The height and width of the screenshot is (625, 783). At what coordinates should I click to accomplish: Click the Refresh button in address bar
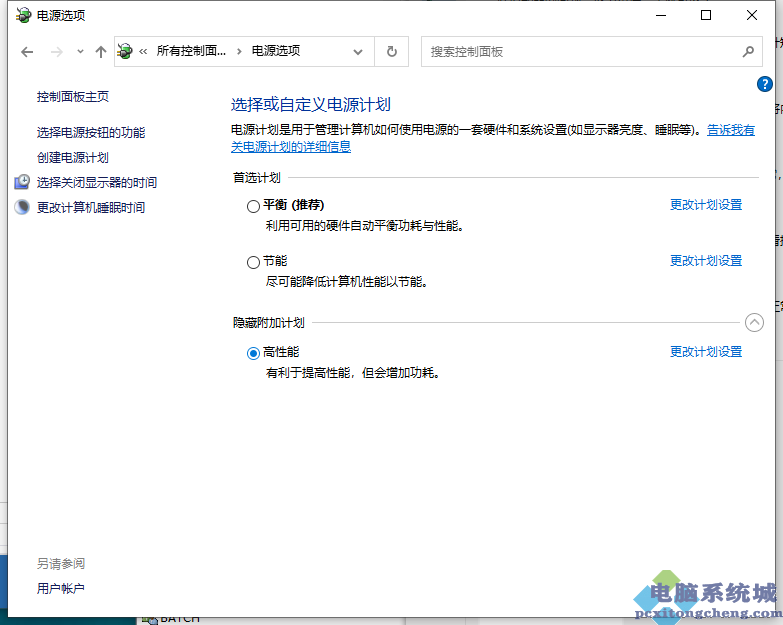(391, 51)
